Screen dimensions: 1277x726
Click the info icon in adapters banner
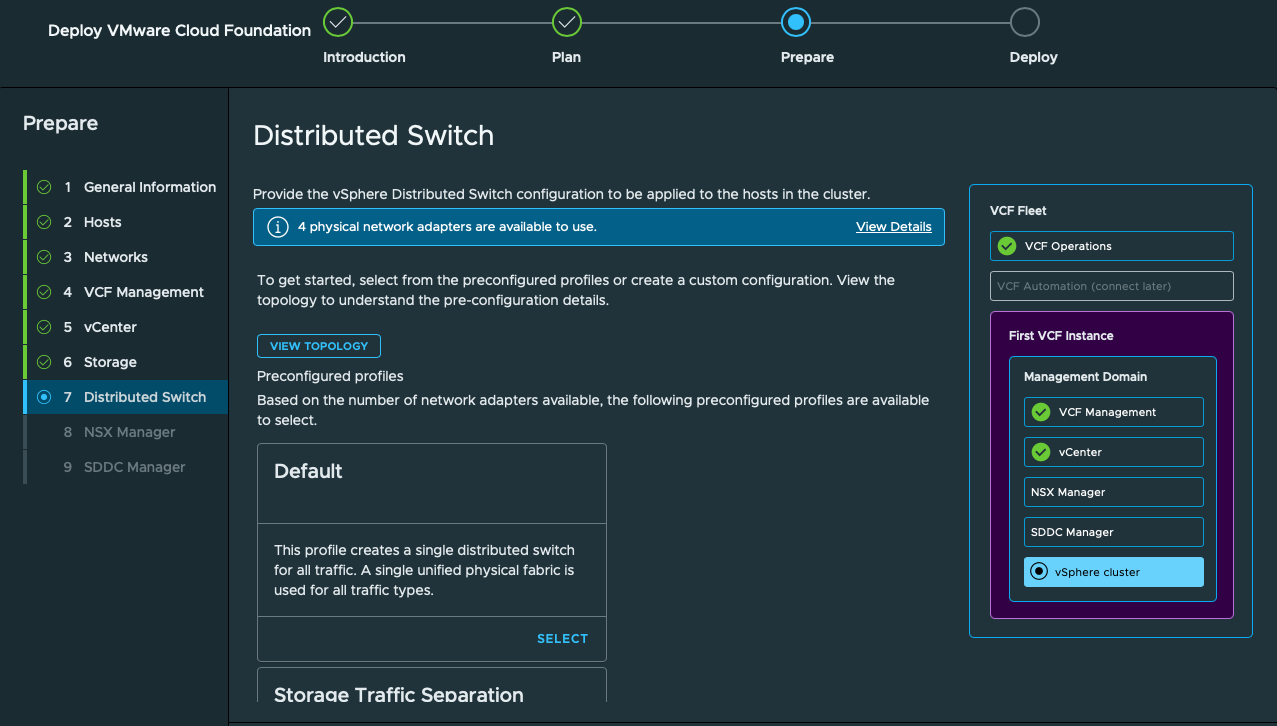coord(278,227)
